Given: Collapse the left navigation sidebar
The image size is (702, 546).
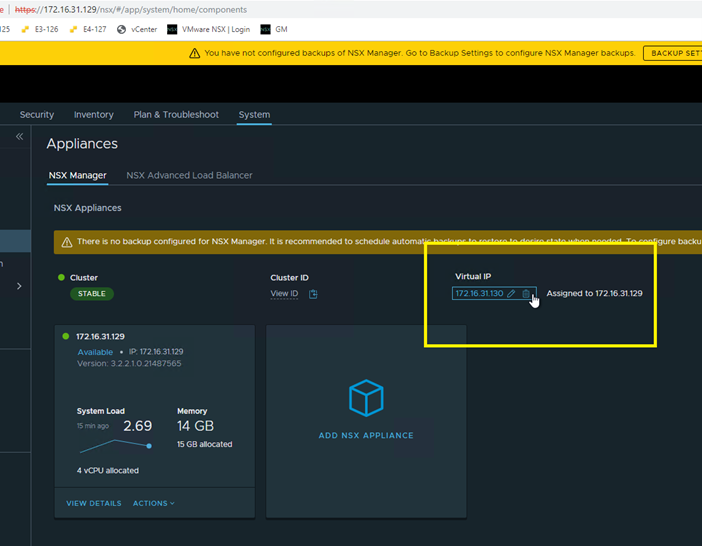Looking at the screenshot, I should click(x=19, y=136).
